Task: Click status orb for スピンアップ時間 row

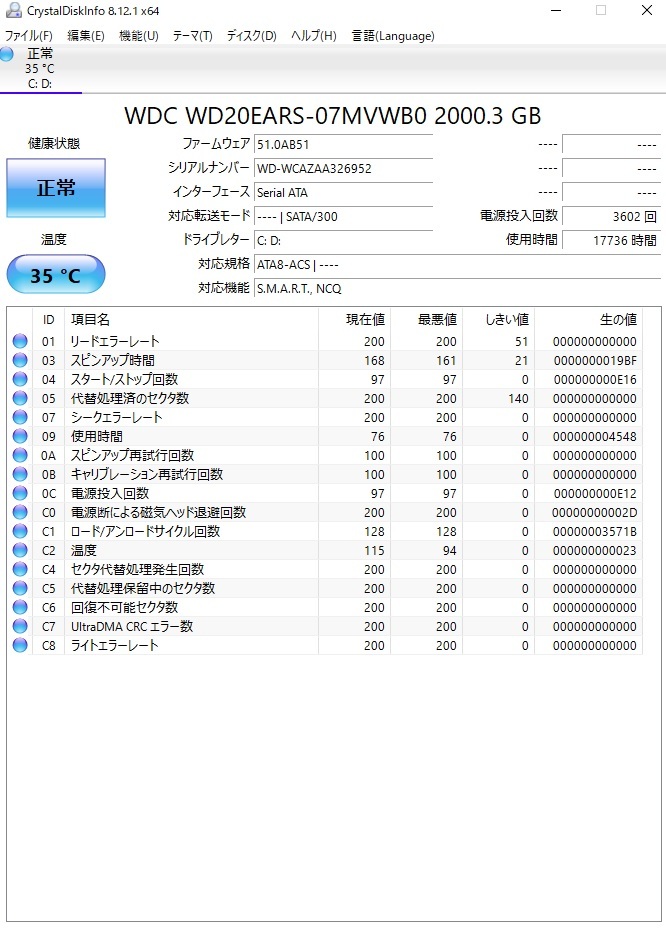Action: click(x=20, y=360)
